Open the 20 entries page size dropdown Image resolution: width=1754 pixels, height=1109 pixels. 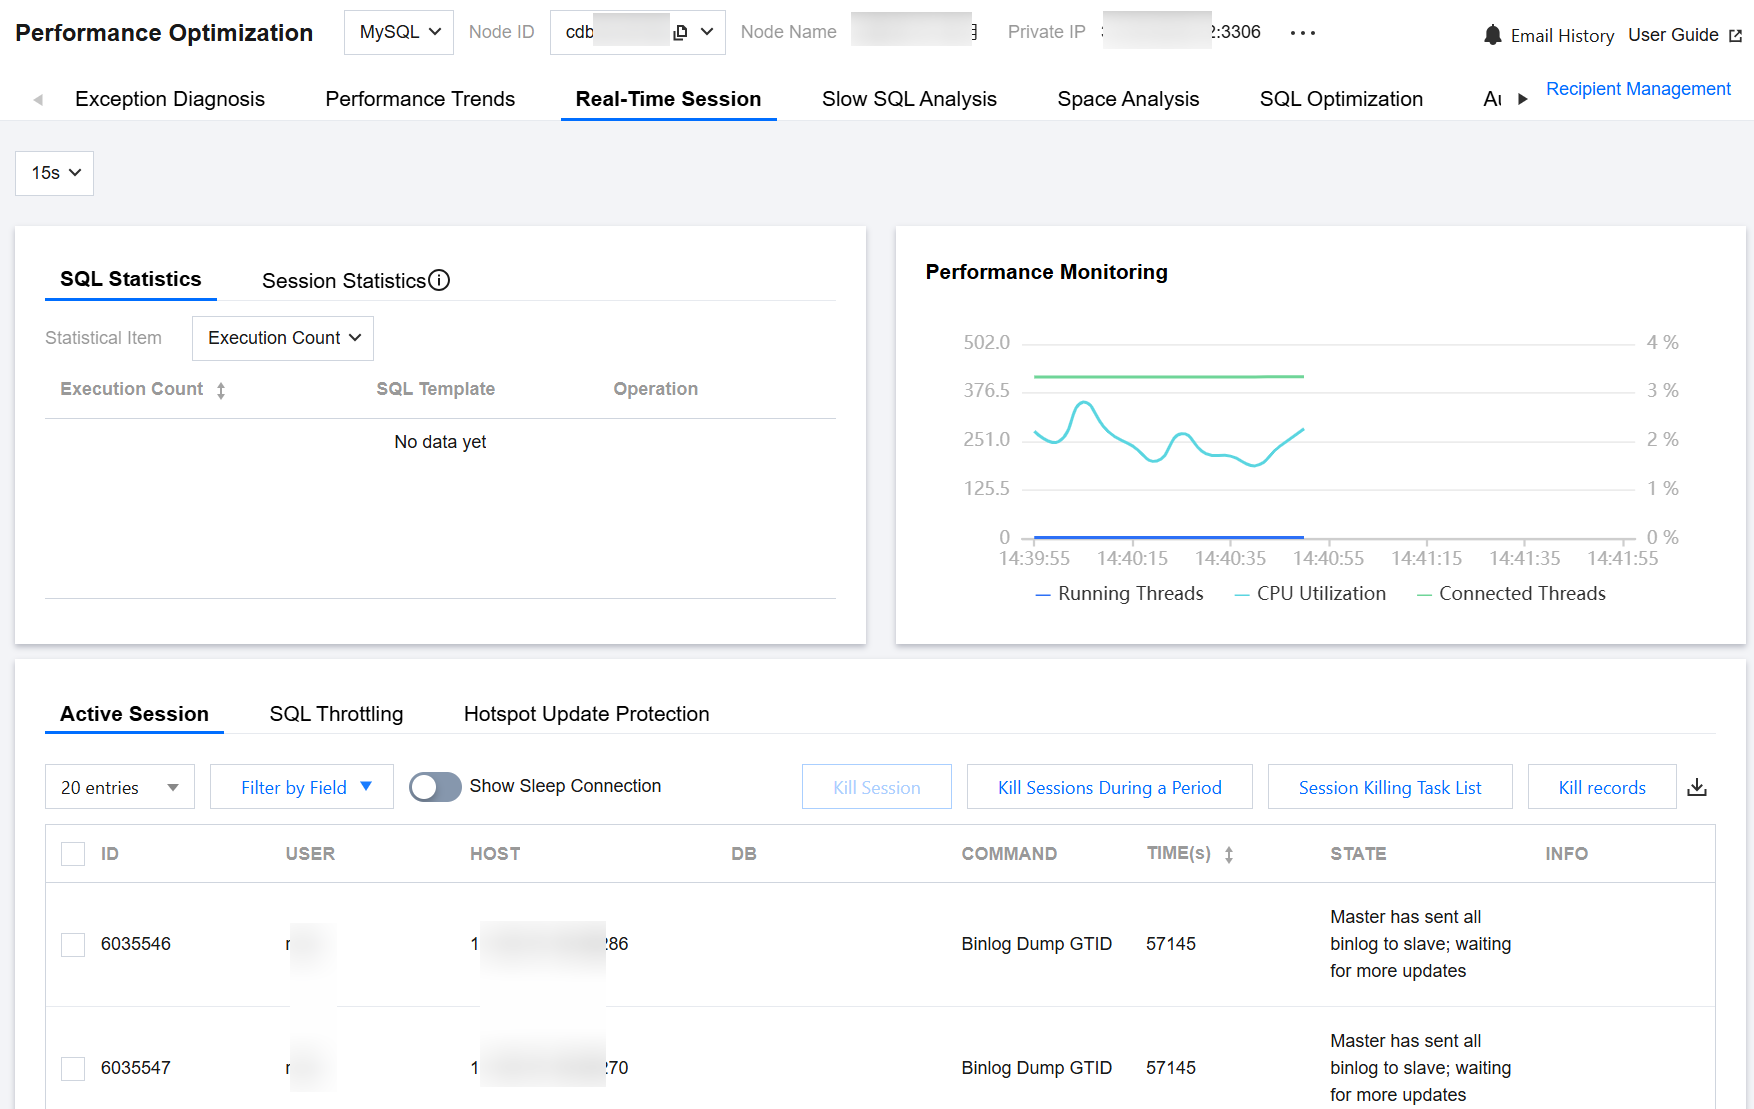click(119, 788)
